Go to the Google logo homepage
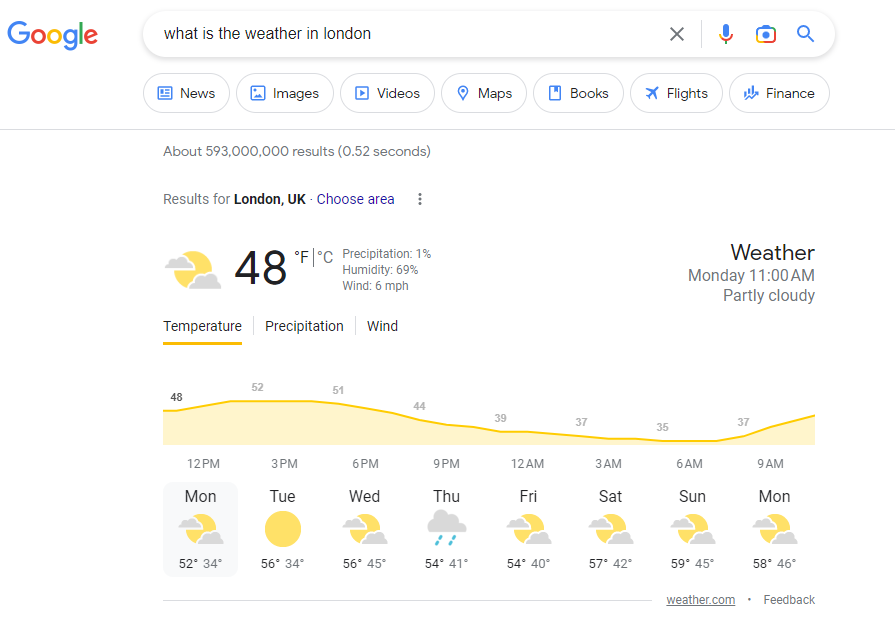 [x=53, y=35]
